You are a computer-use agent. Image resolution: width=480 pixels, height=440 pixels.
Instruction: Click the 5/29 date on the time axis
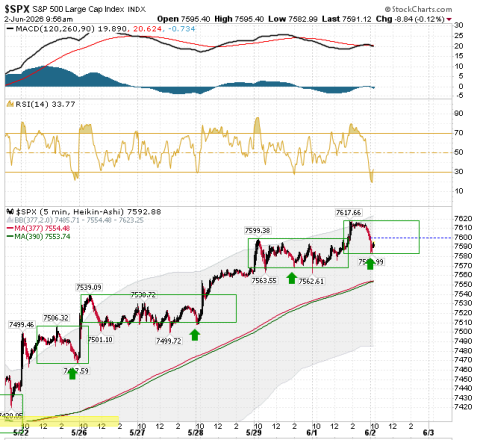(x=254, y=433)
